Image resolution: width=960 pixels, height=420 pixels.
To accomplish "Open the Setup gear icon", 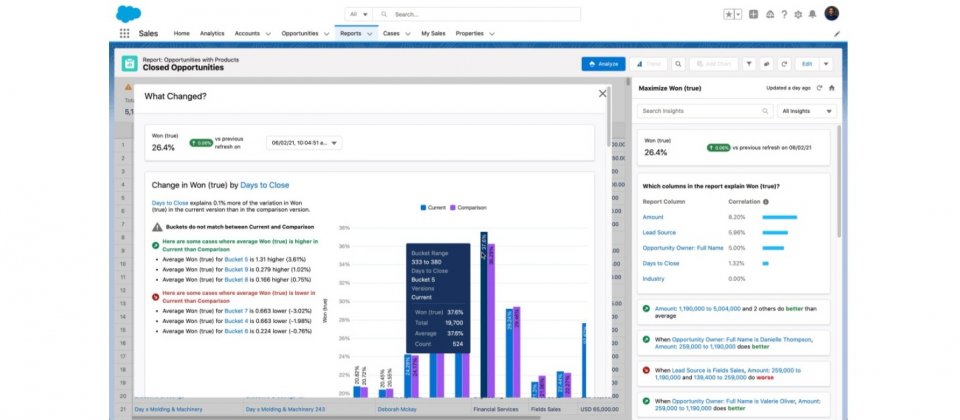I will 798,14.
